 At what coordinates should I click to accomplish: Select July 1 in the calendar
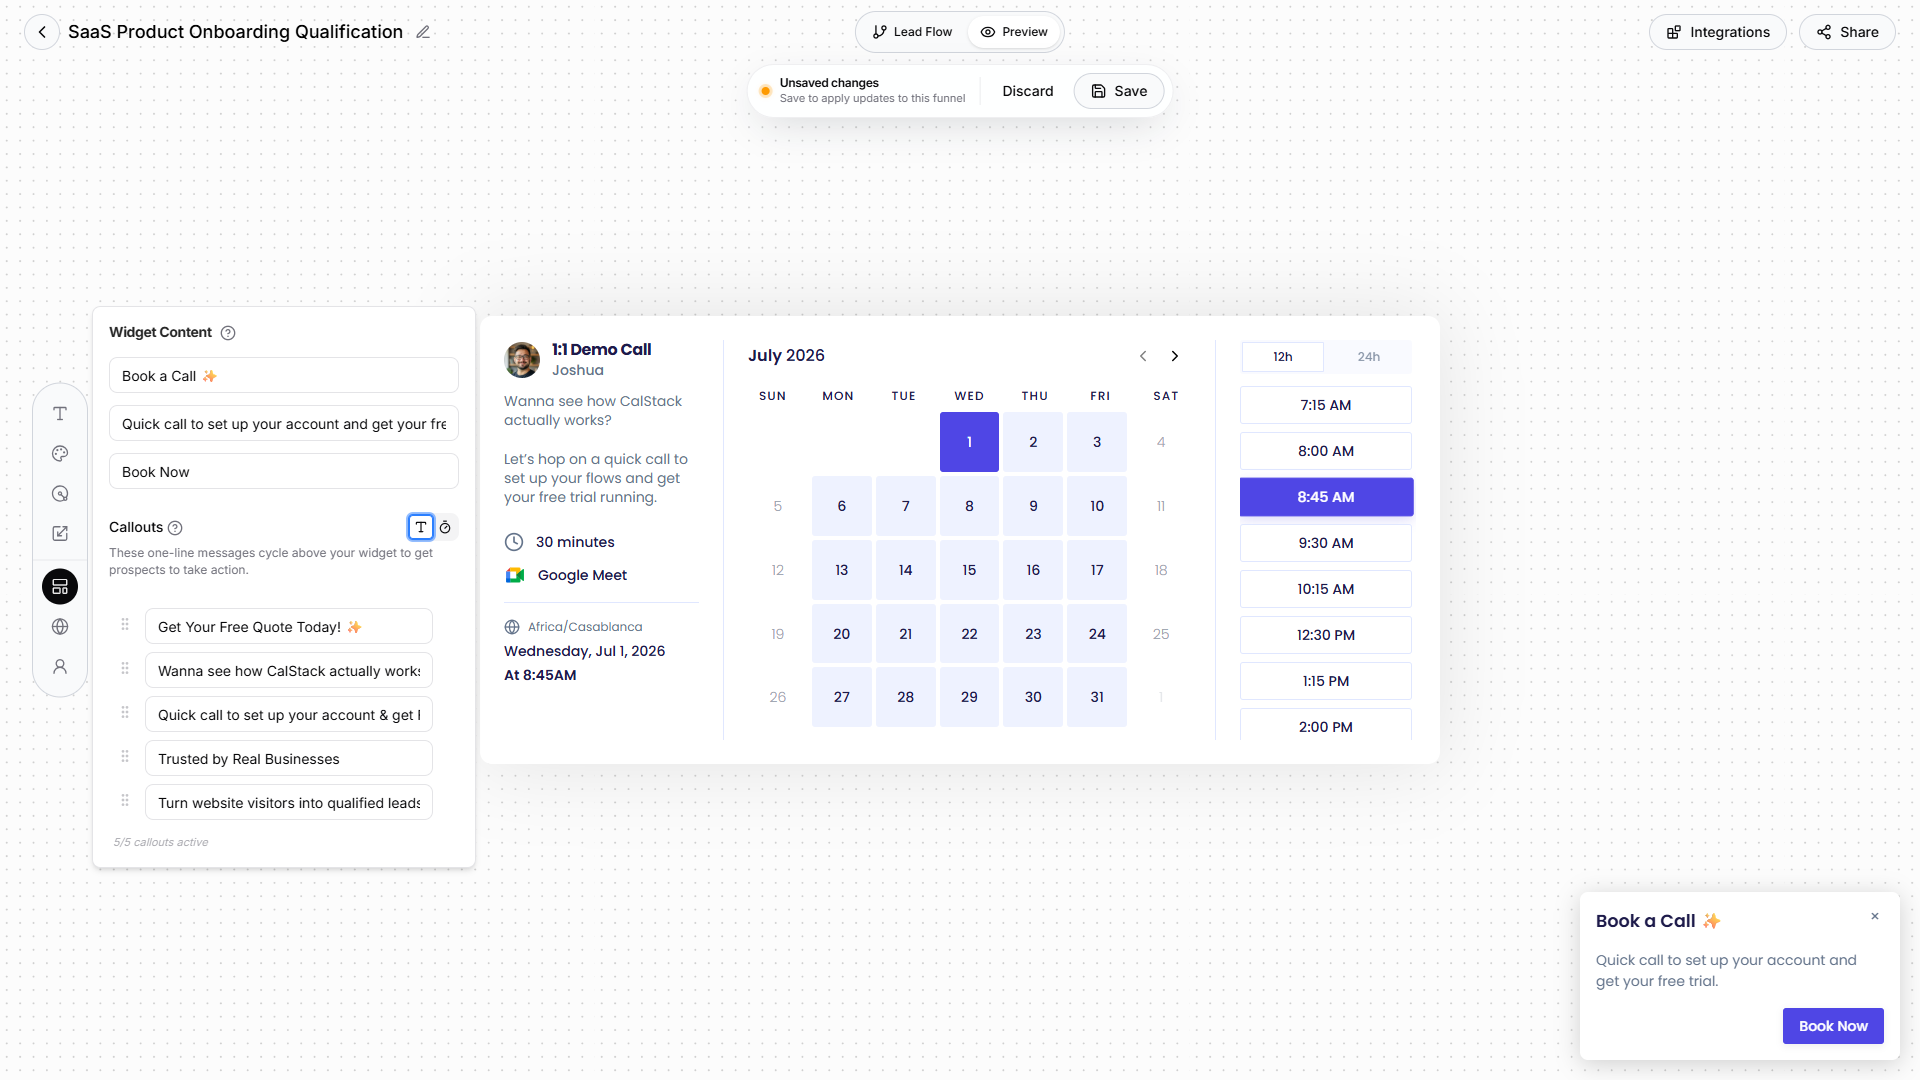pyautogui.click(x=969, y=442)
